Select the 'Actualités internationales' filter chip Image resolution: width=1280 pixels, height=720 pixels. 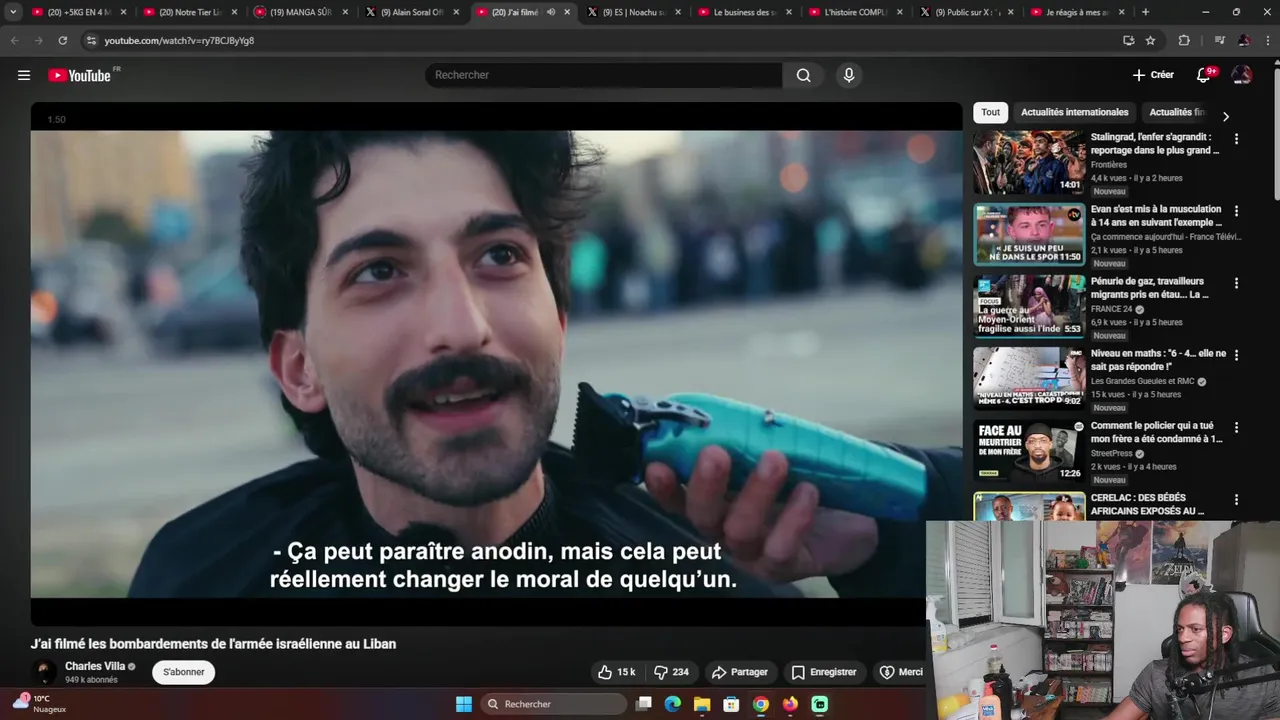(x=1074, y=112)
